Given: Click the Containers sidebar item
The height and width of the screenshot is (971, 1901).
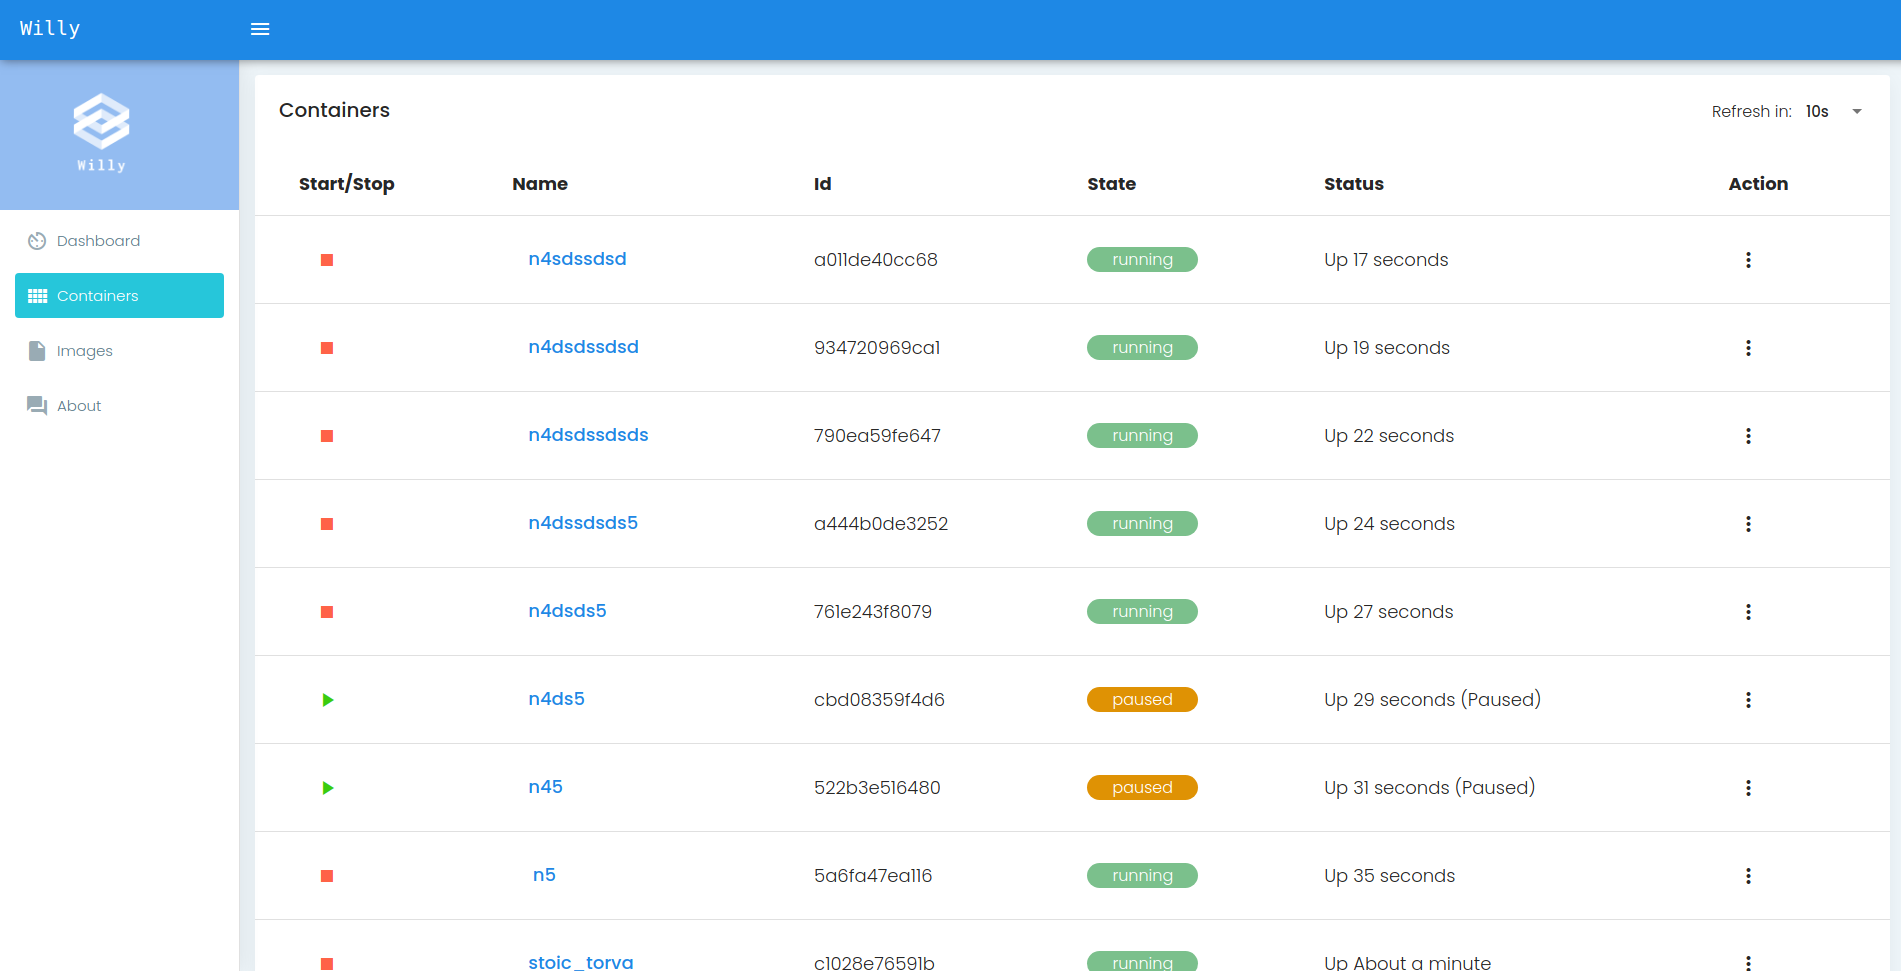Looking at the screenshot, I should coord(119,296).
